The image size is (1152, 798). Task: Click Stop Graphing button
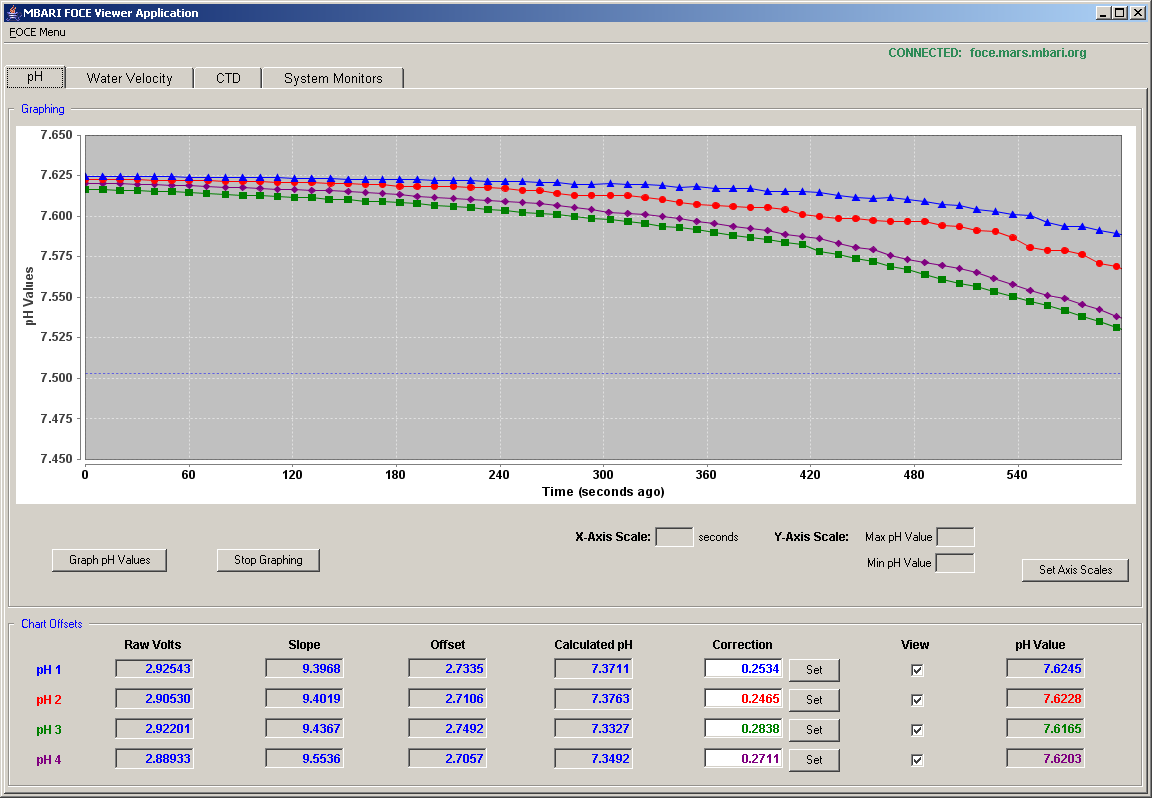tap(268, 560)
